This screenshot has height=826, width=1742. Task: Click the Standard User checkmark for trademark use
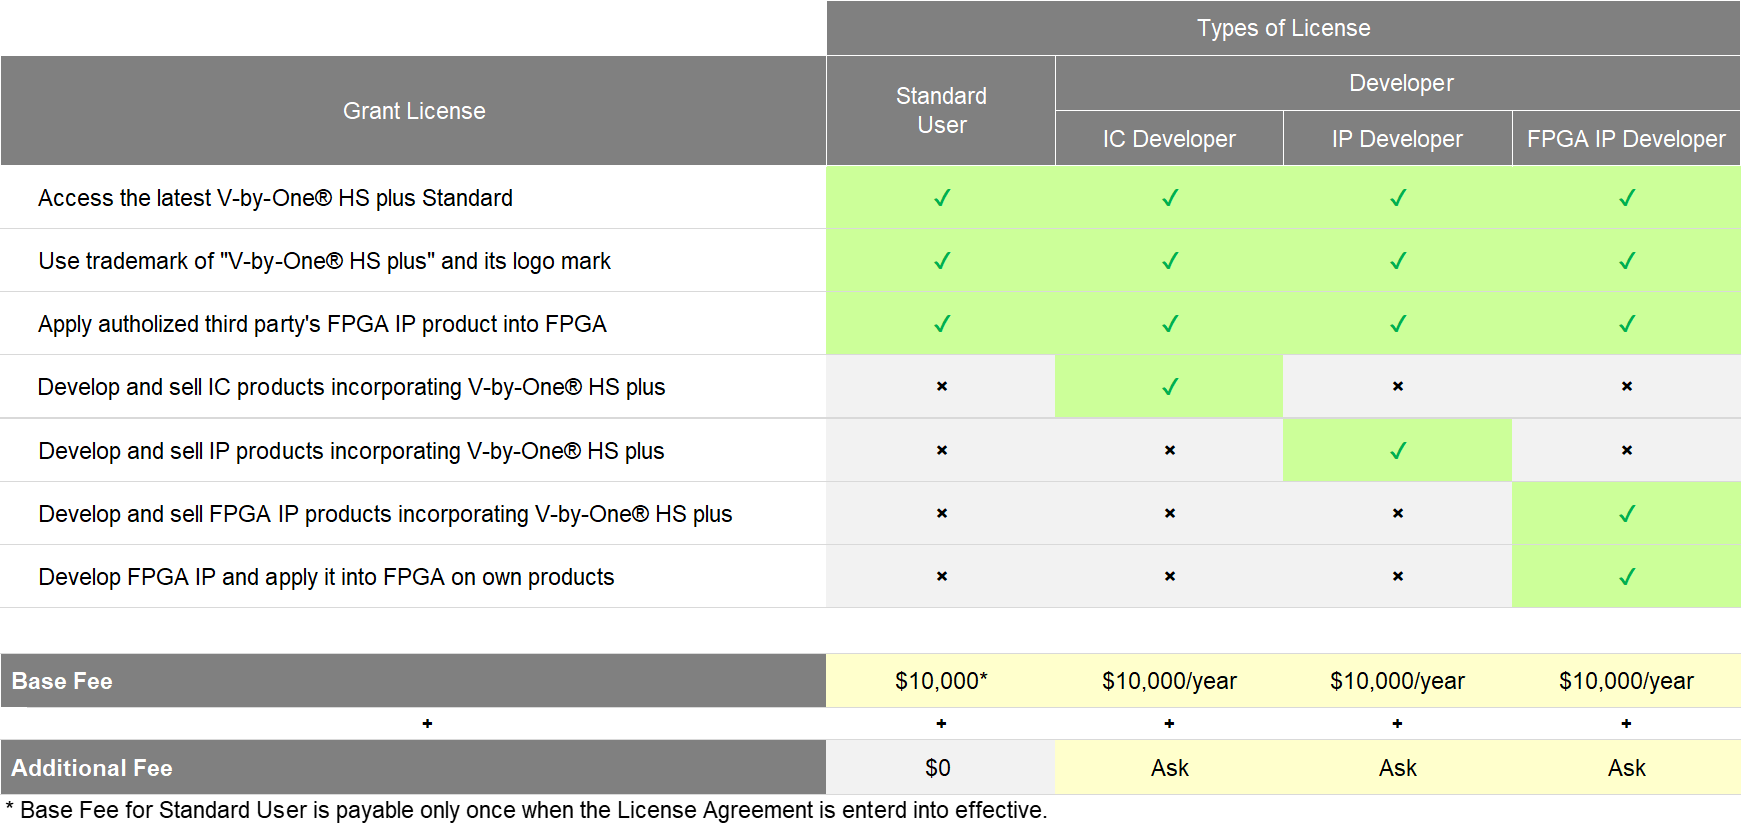tap(941, 261)
